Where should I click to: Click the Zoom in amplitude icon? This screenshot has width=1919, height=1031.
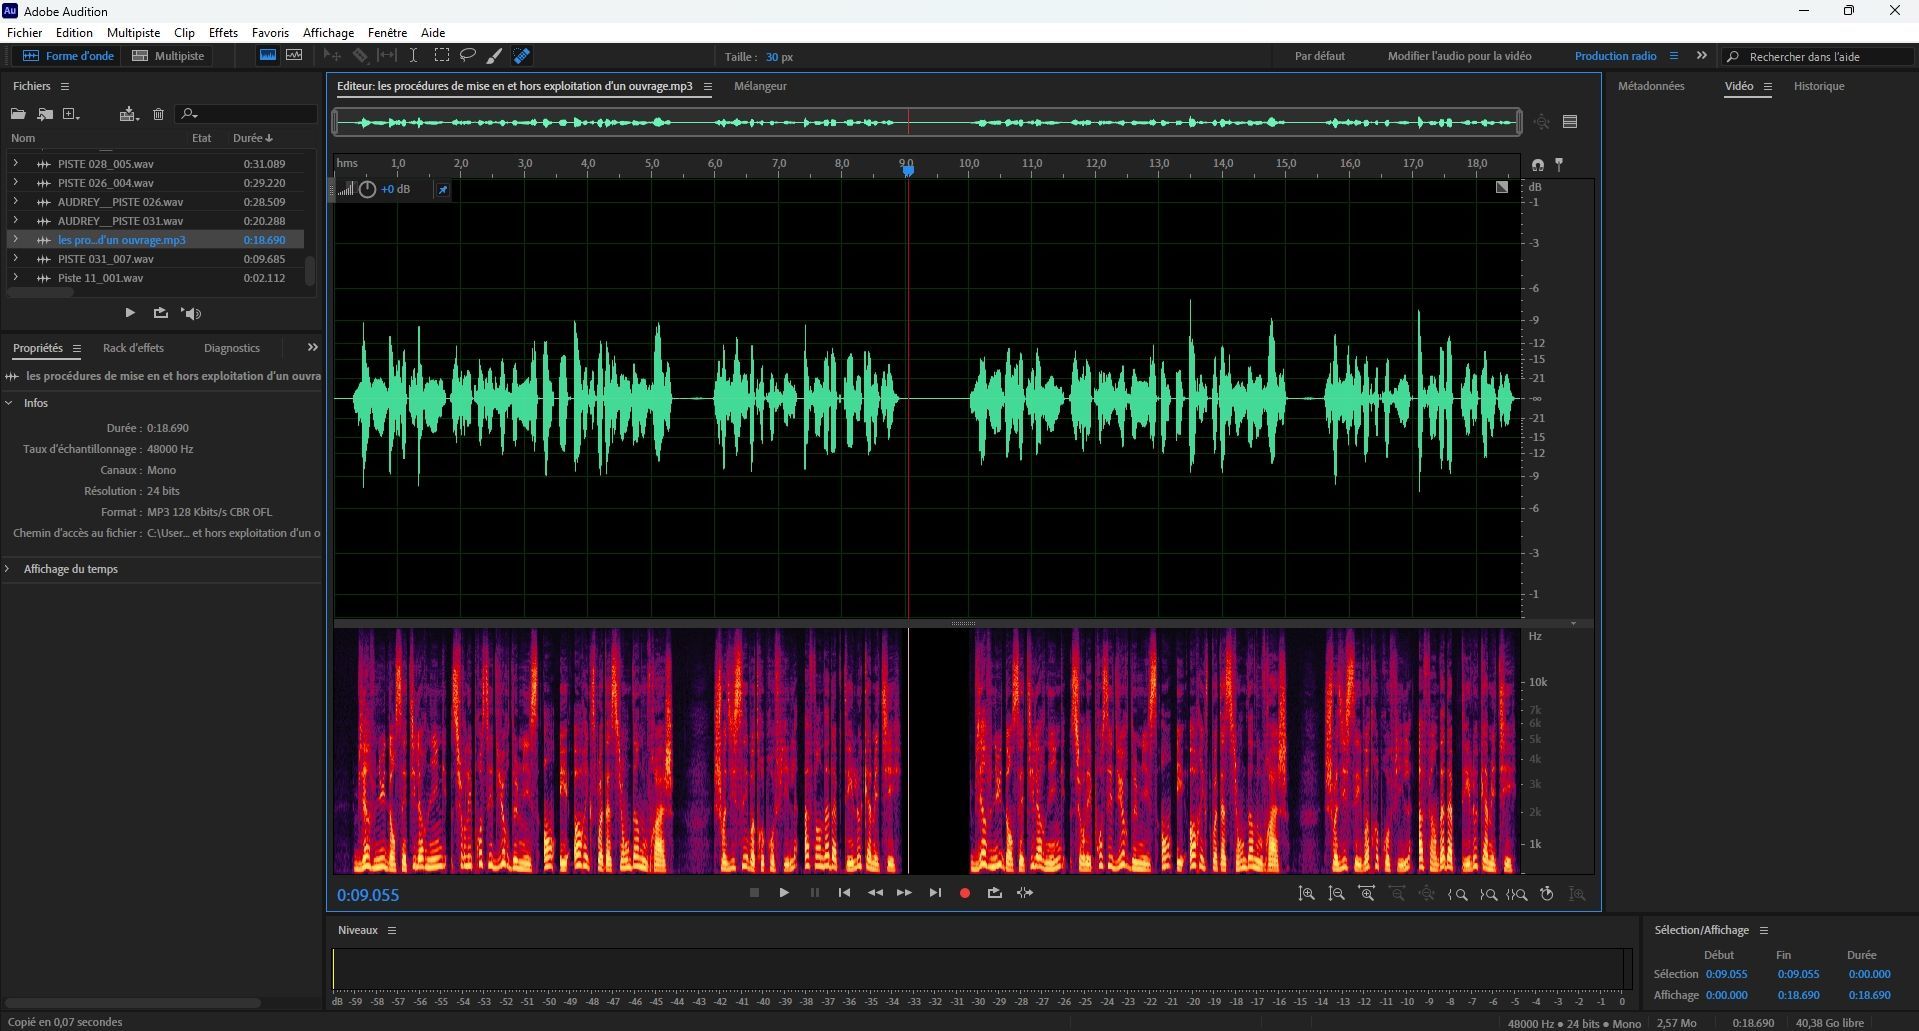(x=1306, y=894)
